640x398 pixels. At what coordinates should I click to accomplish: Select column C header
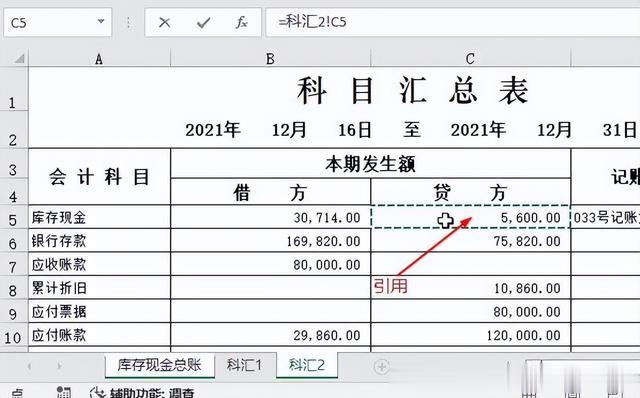coord(470,59)
